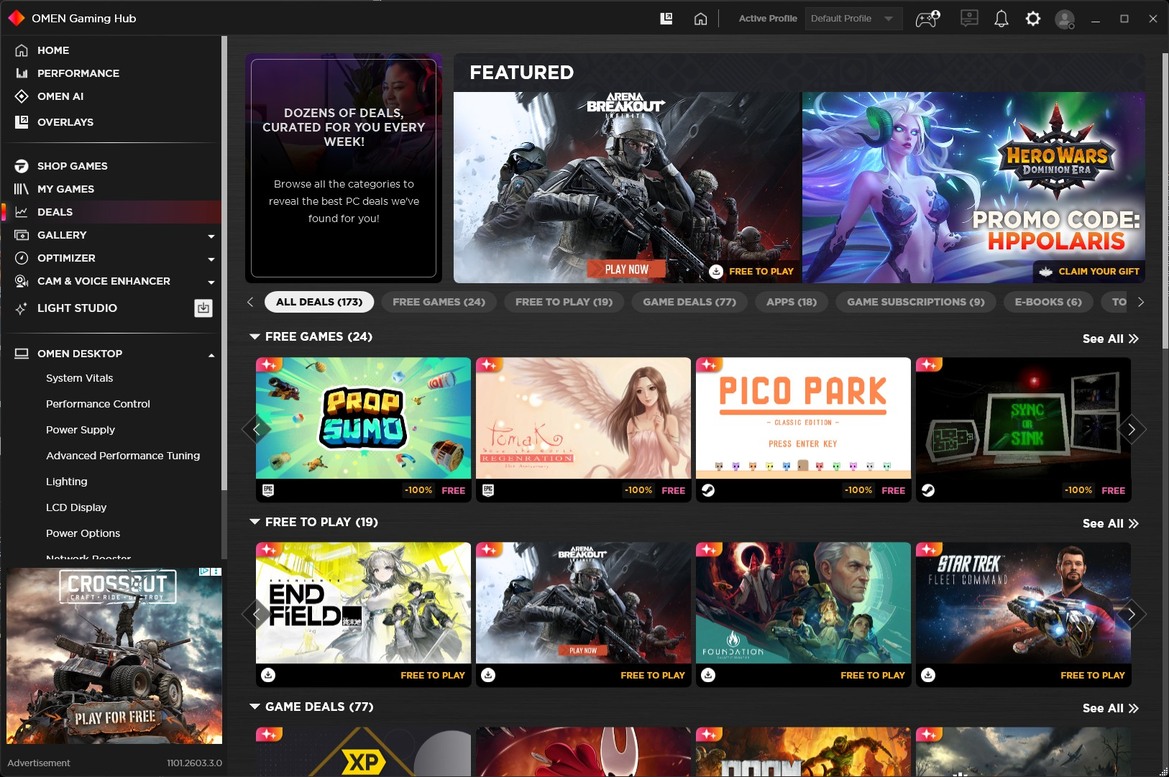1169x777 pixels.
Task: Collapse the GAME DEALS (77) section
Action: point(255,707)
